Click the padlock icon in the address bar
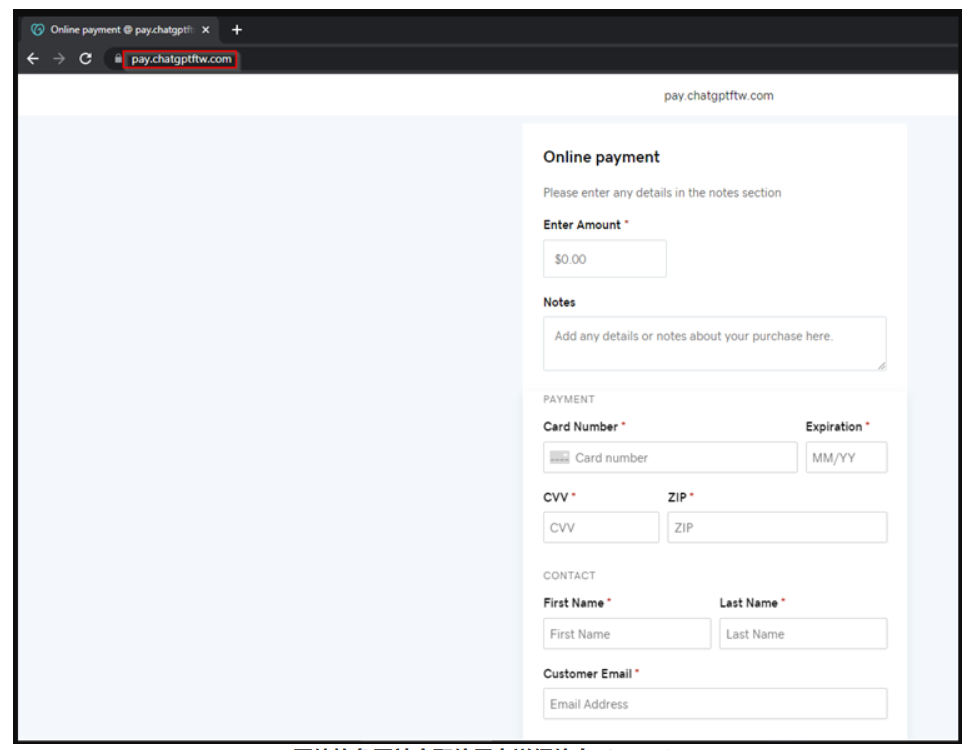This screenshot has height=750, width=977. coord(118,59)
